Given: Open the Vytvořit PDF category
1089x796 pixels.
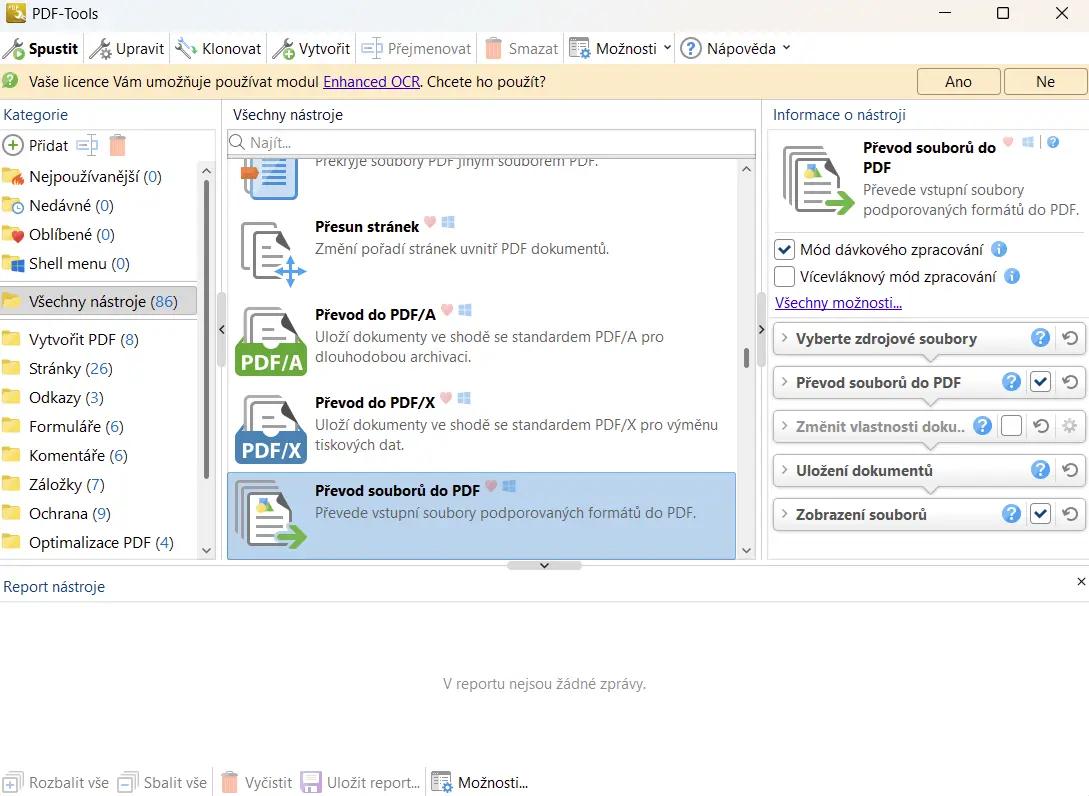Looking at the screenshot, I should click(x=83, y=340).
